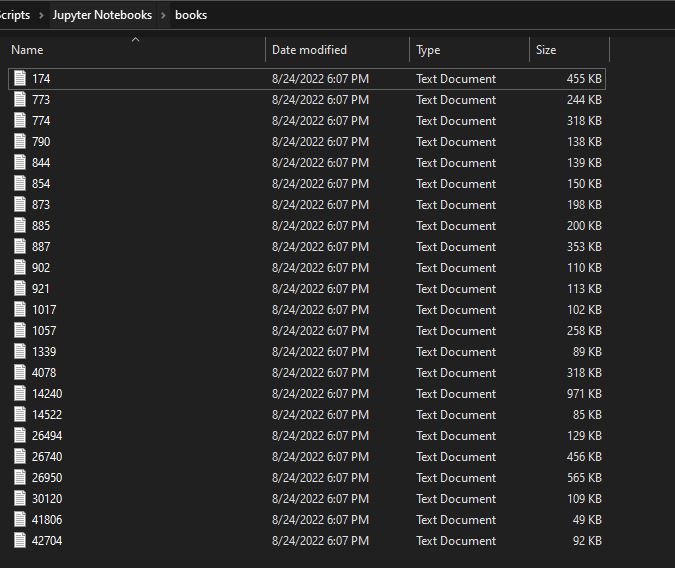Screen dimensions: 675x568
Task: Expand the chevron after Jupyter Notebooks in breadcrumb
Action: click(x=164, y=15)
